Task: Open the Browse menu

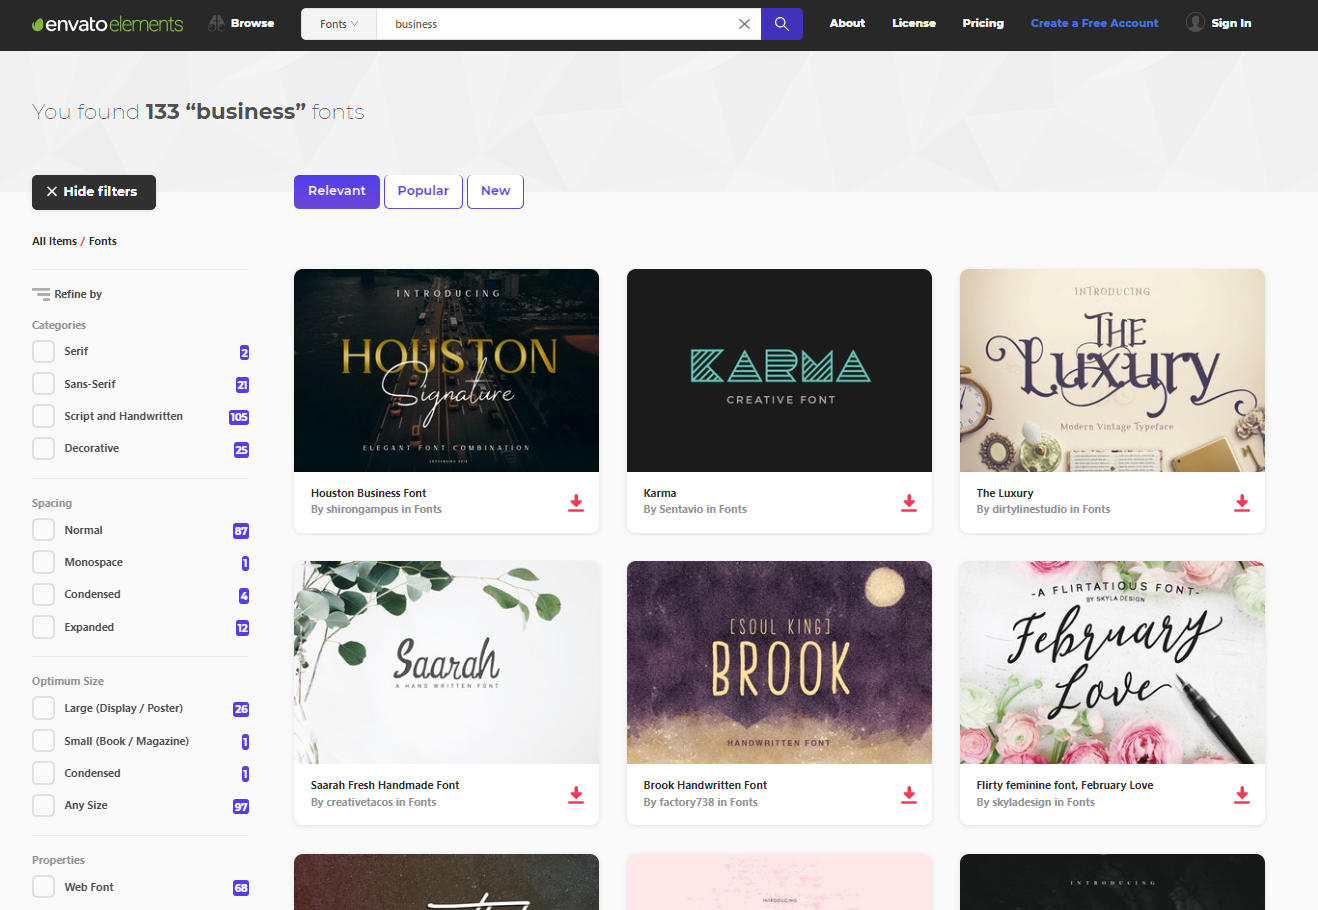Action: [x=241, y=23]
